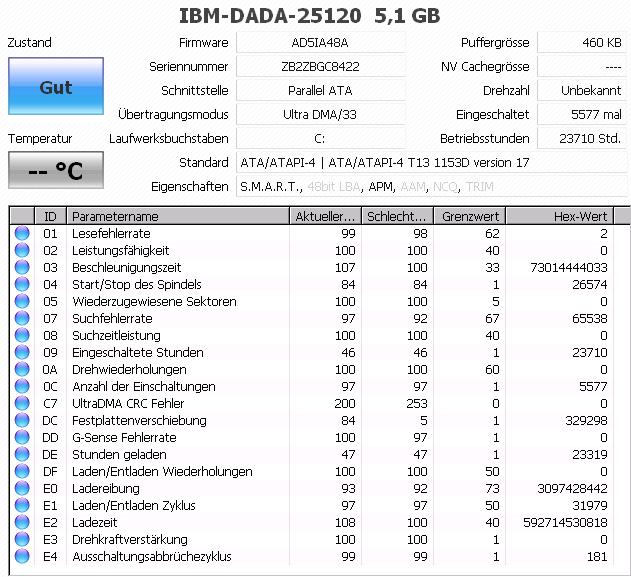Select the UltraDMA CRC Fehler worst value 253
631x577 pixels.
pyautogui.click(x=417, y=403)
